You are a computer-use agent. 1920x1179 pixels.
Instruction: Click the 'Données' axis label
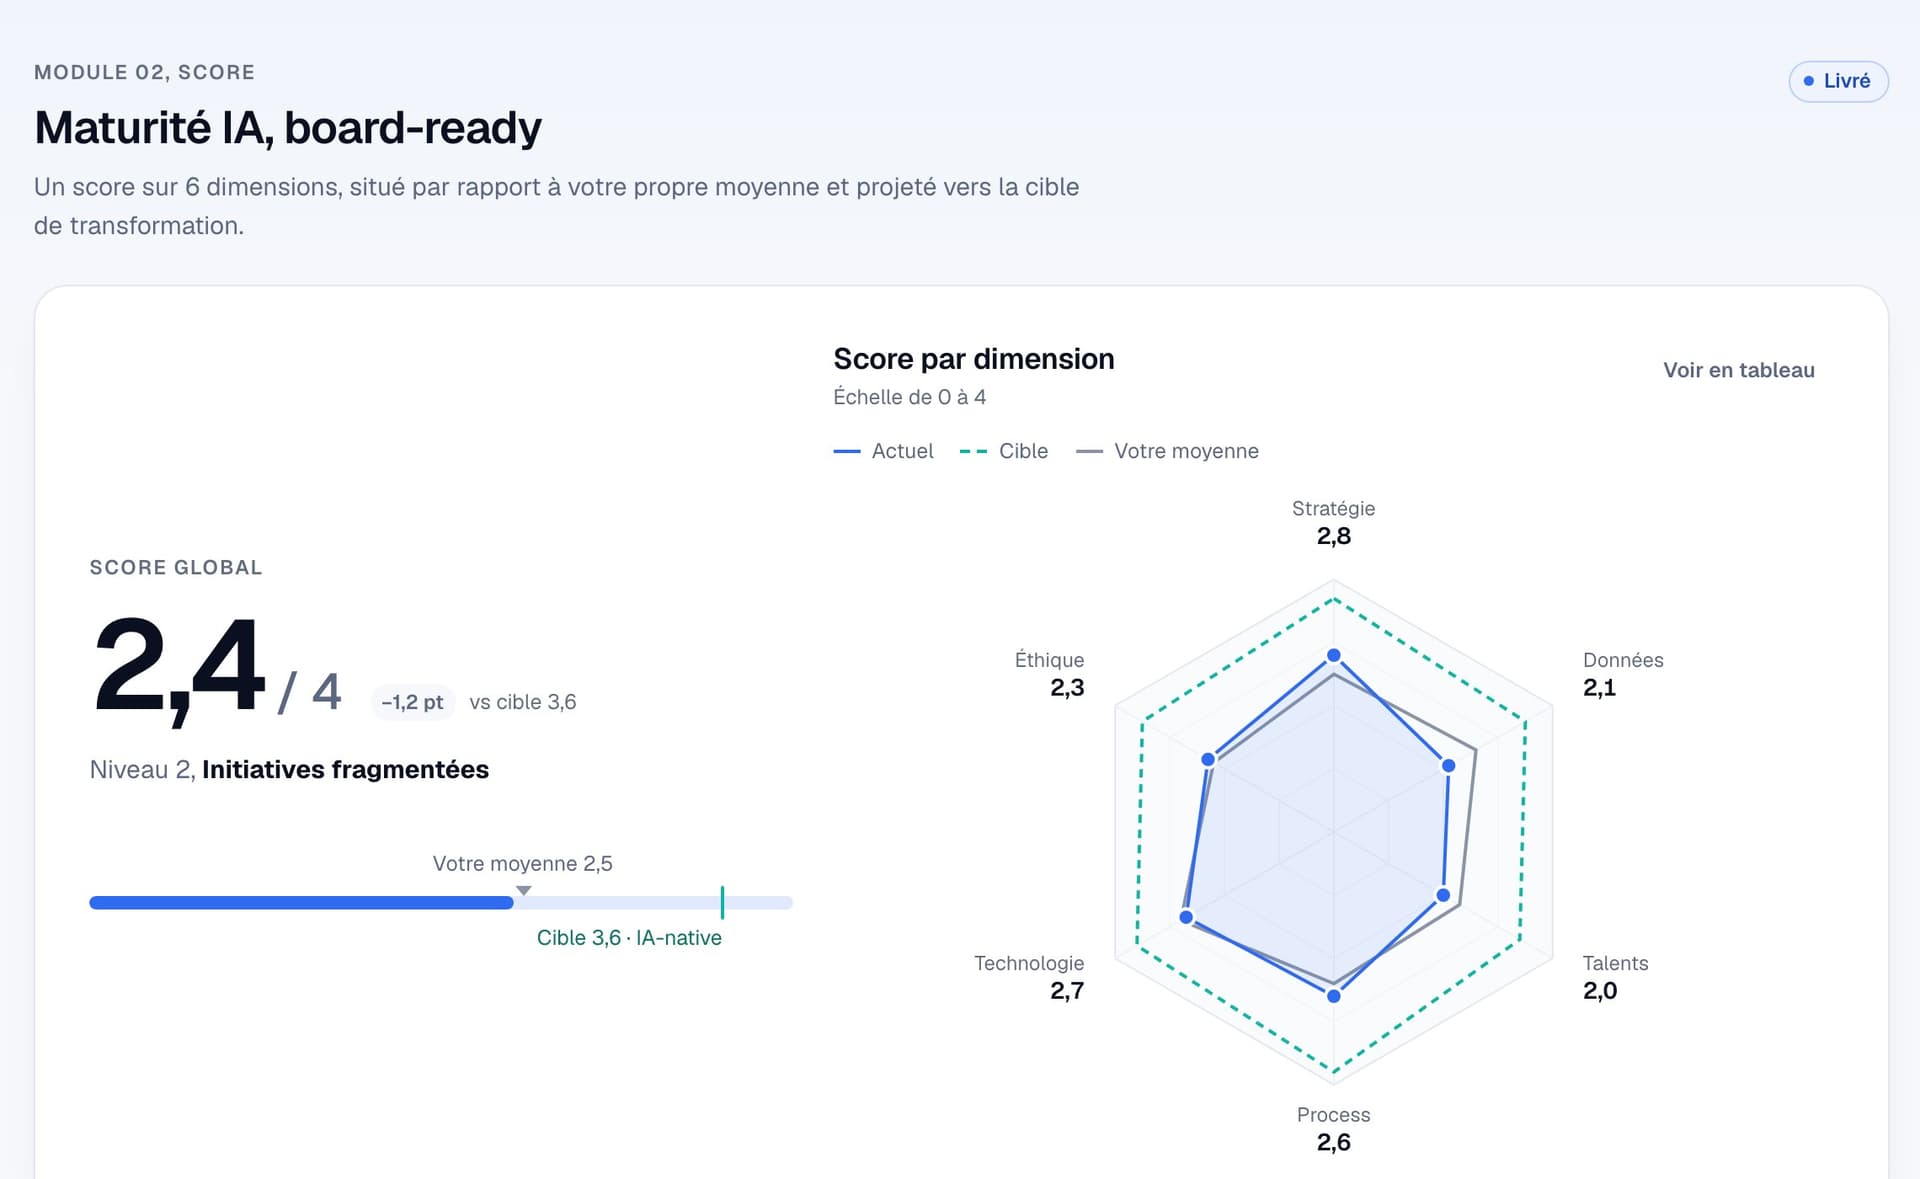point(1623,660)
